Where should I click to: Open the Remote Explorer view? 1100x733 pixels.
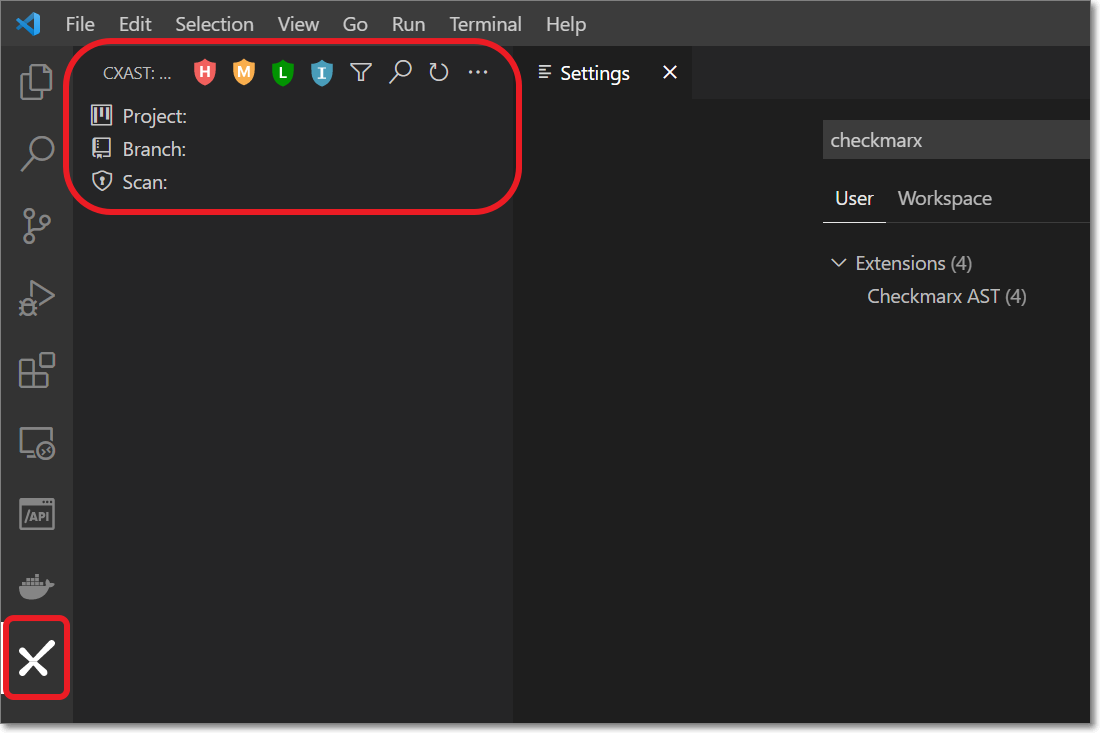pyautogui.click(x=36, y=443)
